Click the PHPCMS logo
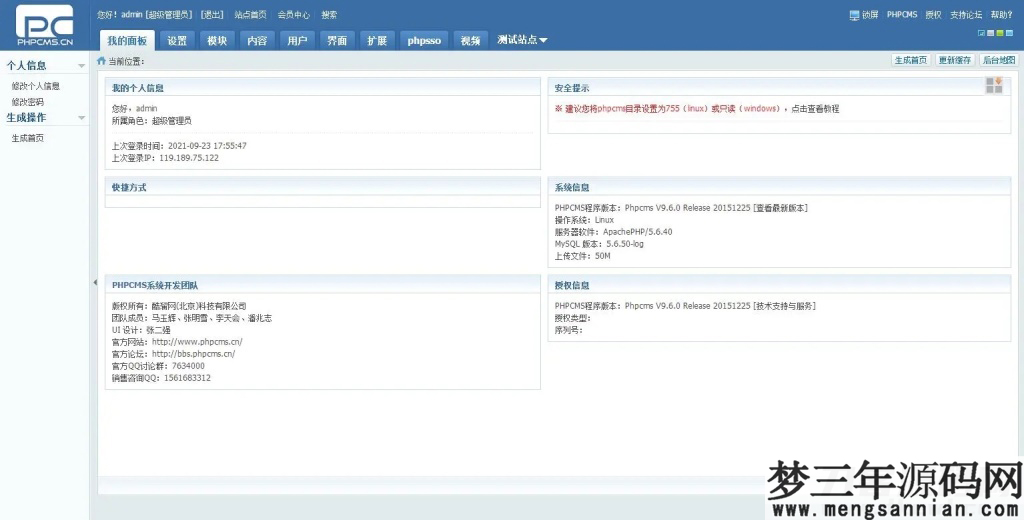Screen dimensions: 1024x520 coord(44,25)
